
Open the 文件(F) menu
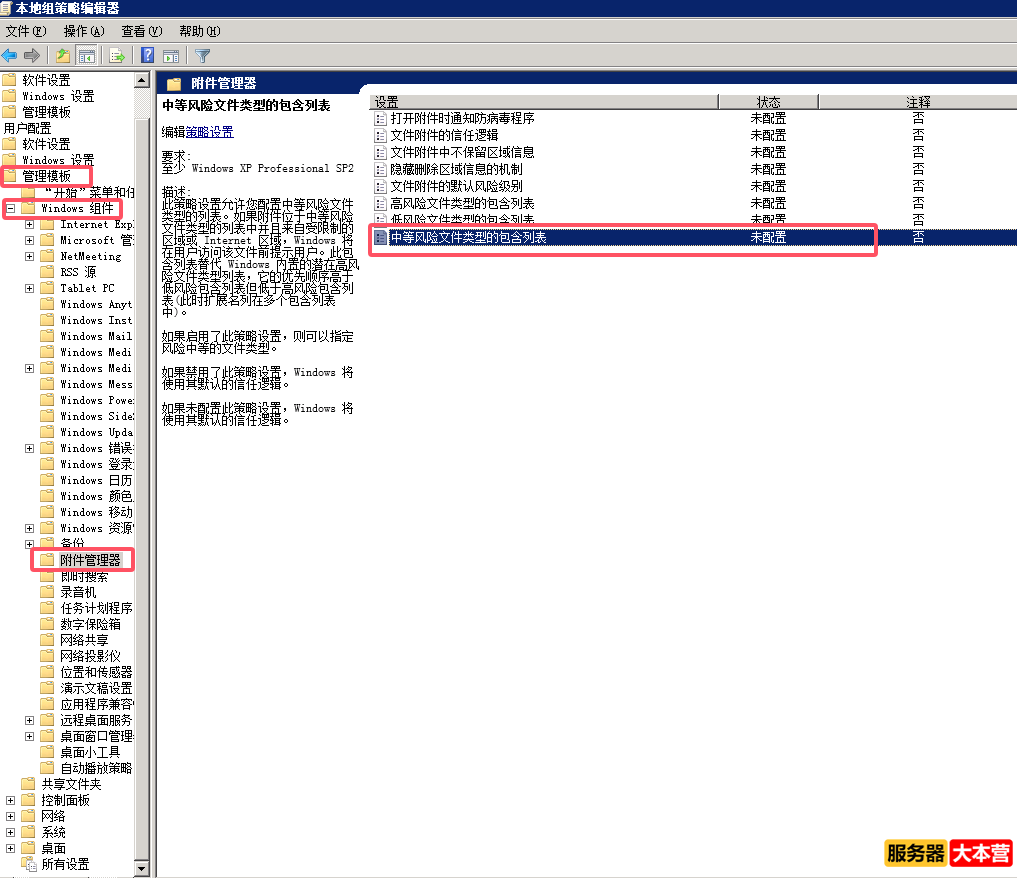point(26,31)
